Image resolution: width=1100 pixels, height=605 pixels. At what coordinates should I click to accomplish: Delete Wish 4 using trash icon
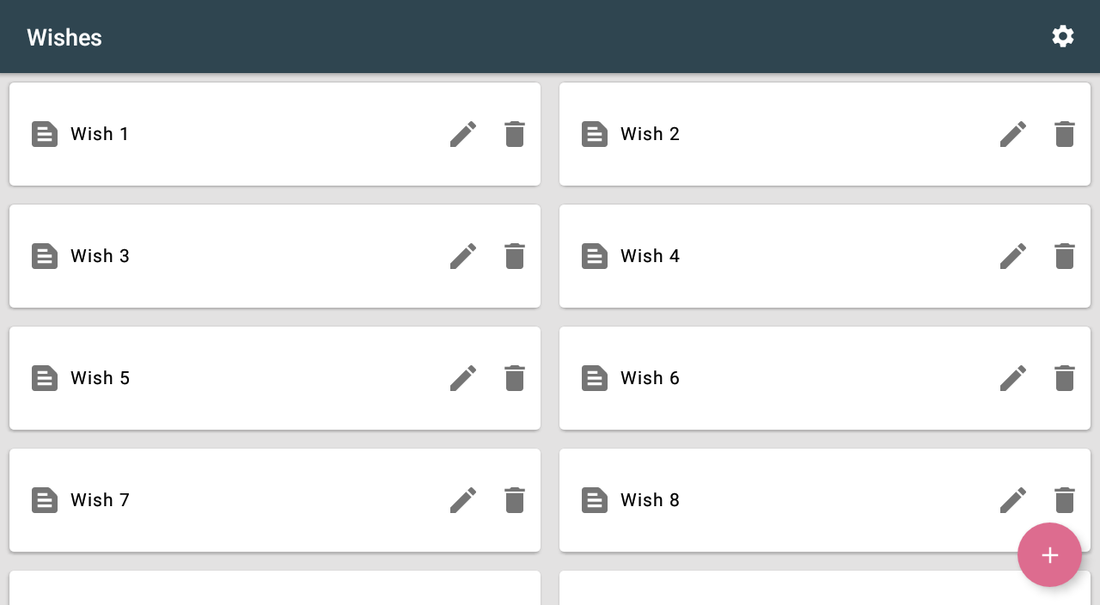(1064, 256)
